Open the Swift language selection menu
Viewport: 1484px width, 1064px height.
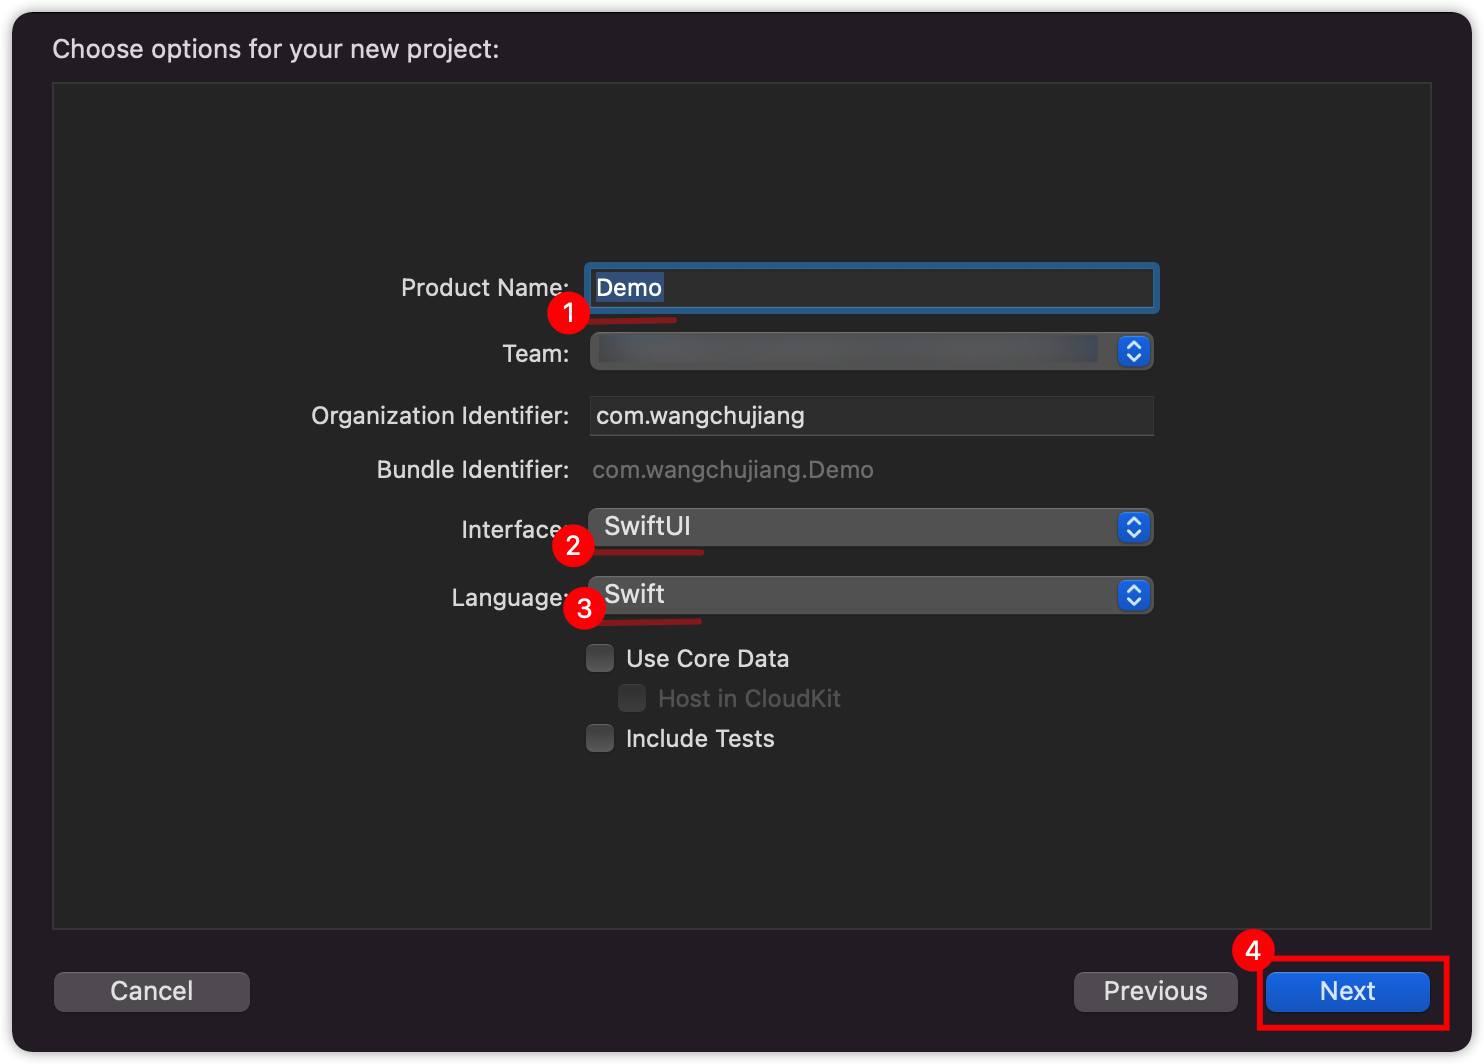[x=850, y=595]
